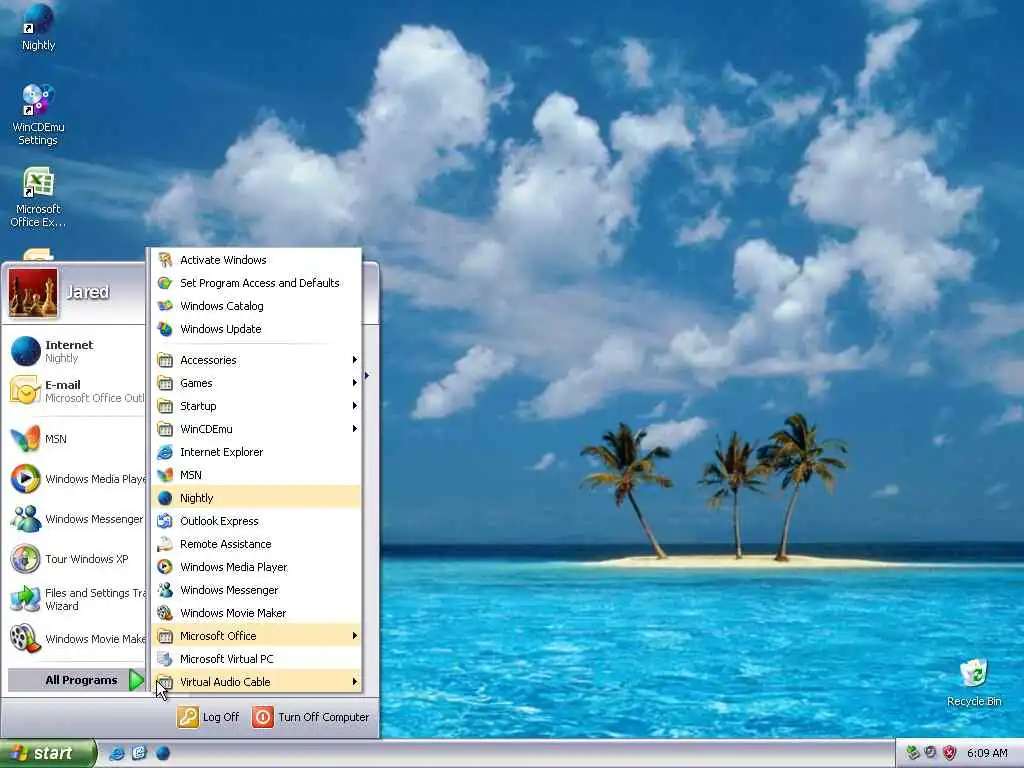
Task: Launch Nightly from the All Programs list
Action: point(256,498)
